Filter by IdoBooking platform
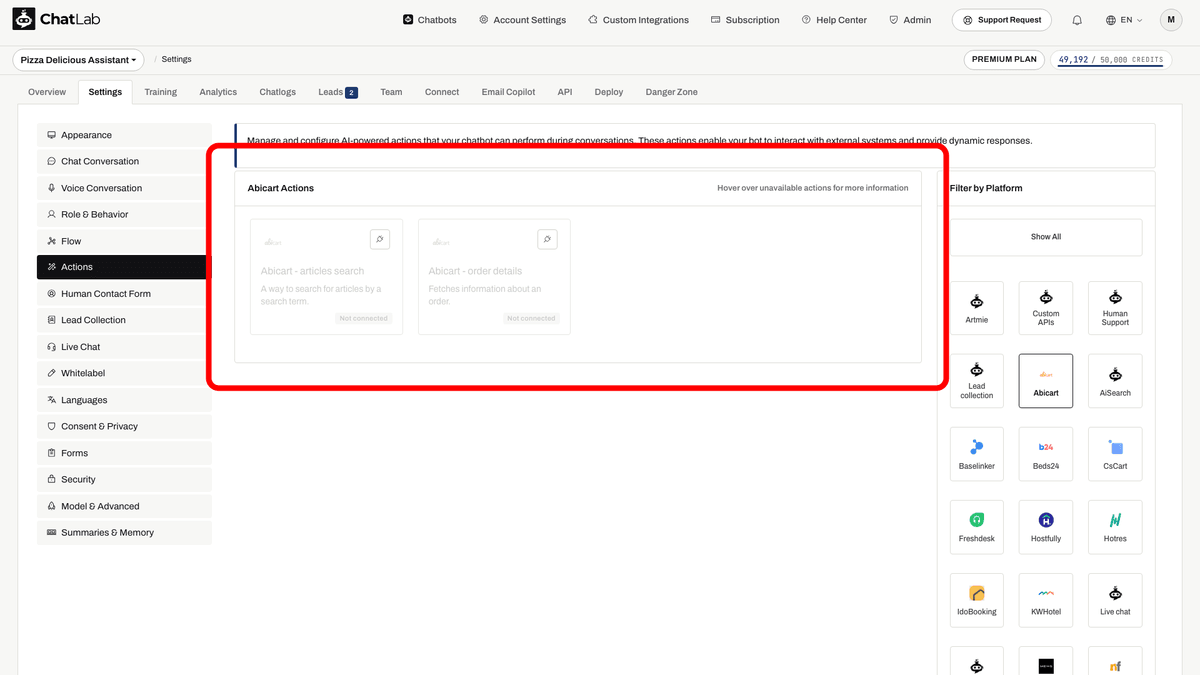 pos(977,600)
